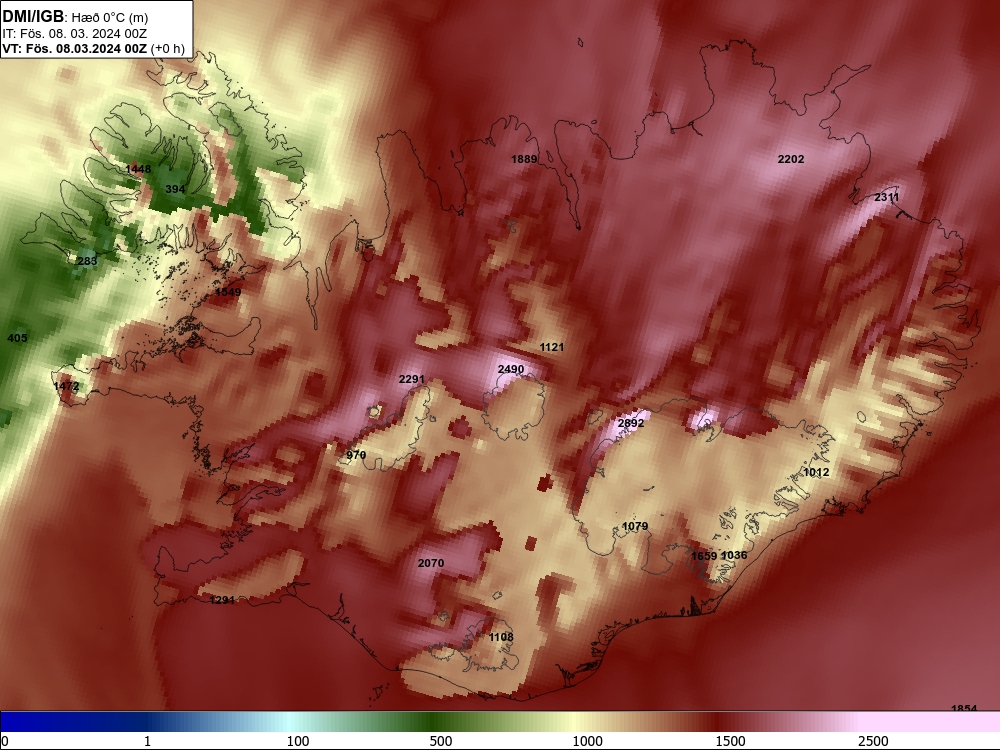The image size is (1000, 750).
Task: Click the 2291 height value
Action: point(411,379)
